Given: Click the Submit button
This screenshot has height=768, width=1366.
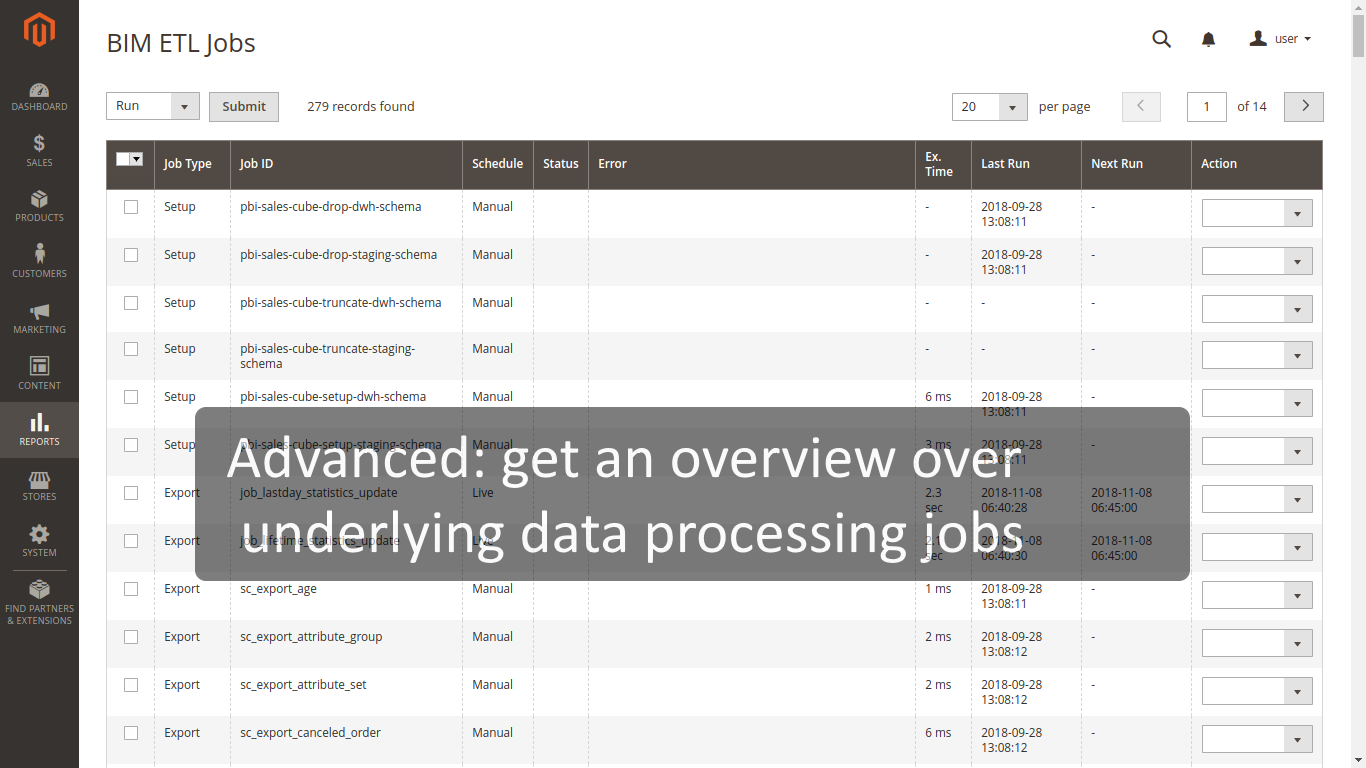Looking at the screenshot, I should [x=243, y=106].
